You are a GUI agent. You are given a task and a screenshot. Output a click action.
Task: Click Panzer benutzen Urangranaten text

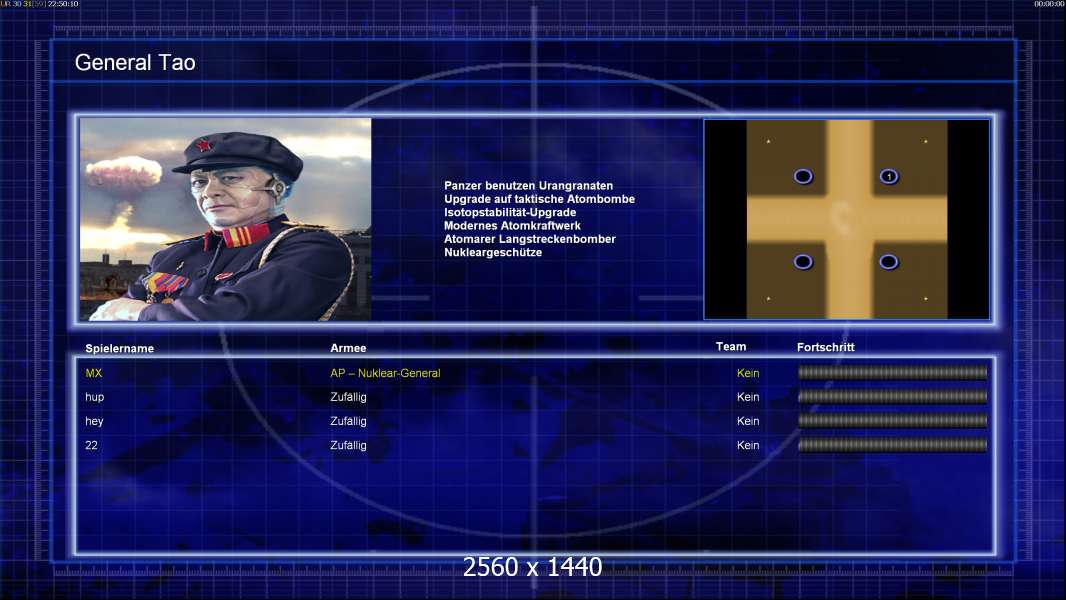(528, 186)
